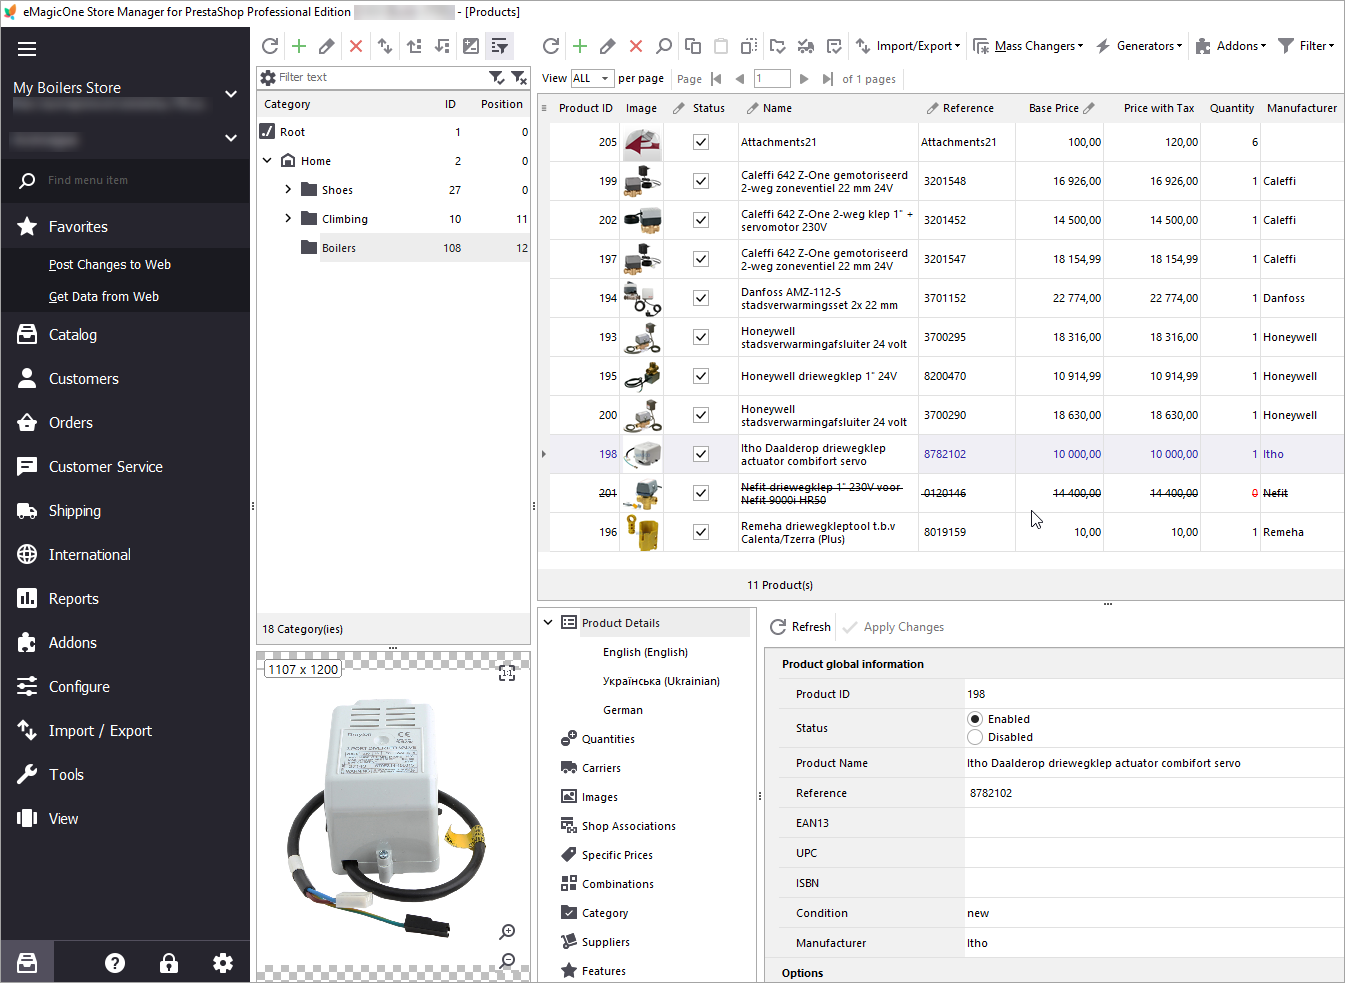Viewport: 1345px width, 983px height.
Task: Edit the selected category with the pencil icon
Action: (327, 46)
